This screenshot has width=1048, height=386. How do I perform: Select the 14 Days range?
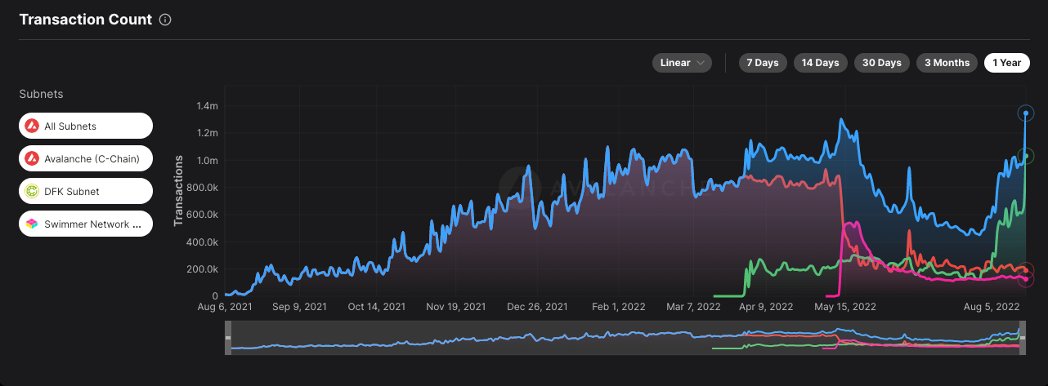[820, 63]
